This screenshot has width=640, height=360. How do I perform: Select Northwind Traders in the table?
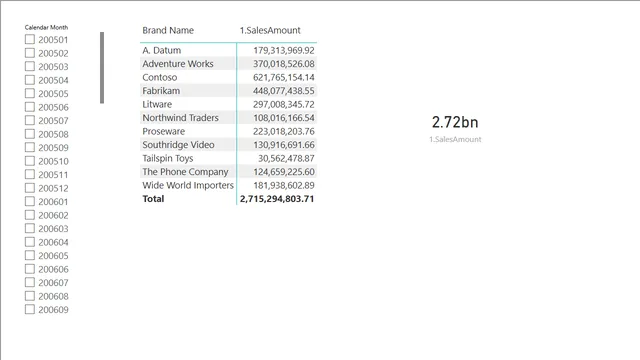[180, 118]
